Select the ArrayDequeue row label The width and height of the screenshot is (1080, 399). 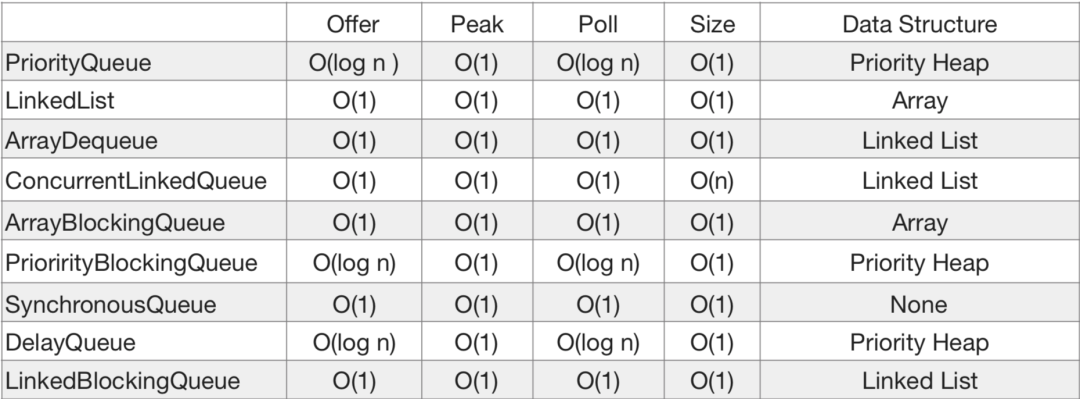point(81,141)
